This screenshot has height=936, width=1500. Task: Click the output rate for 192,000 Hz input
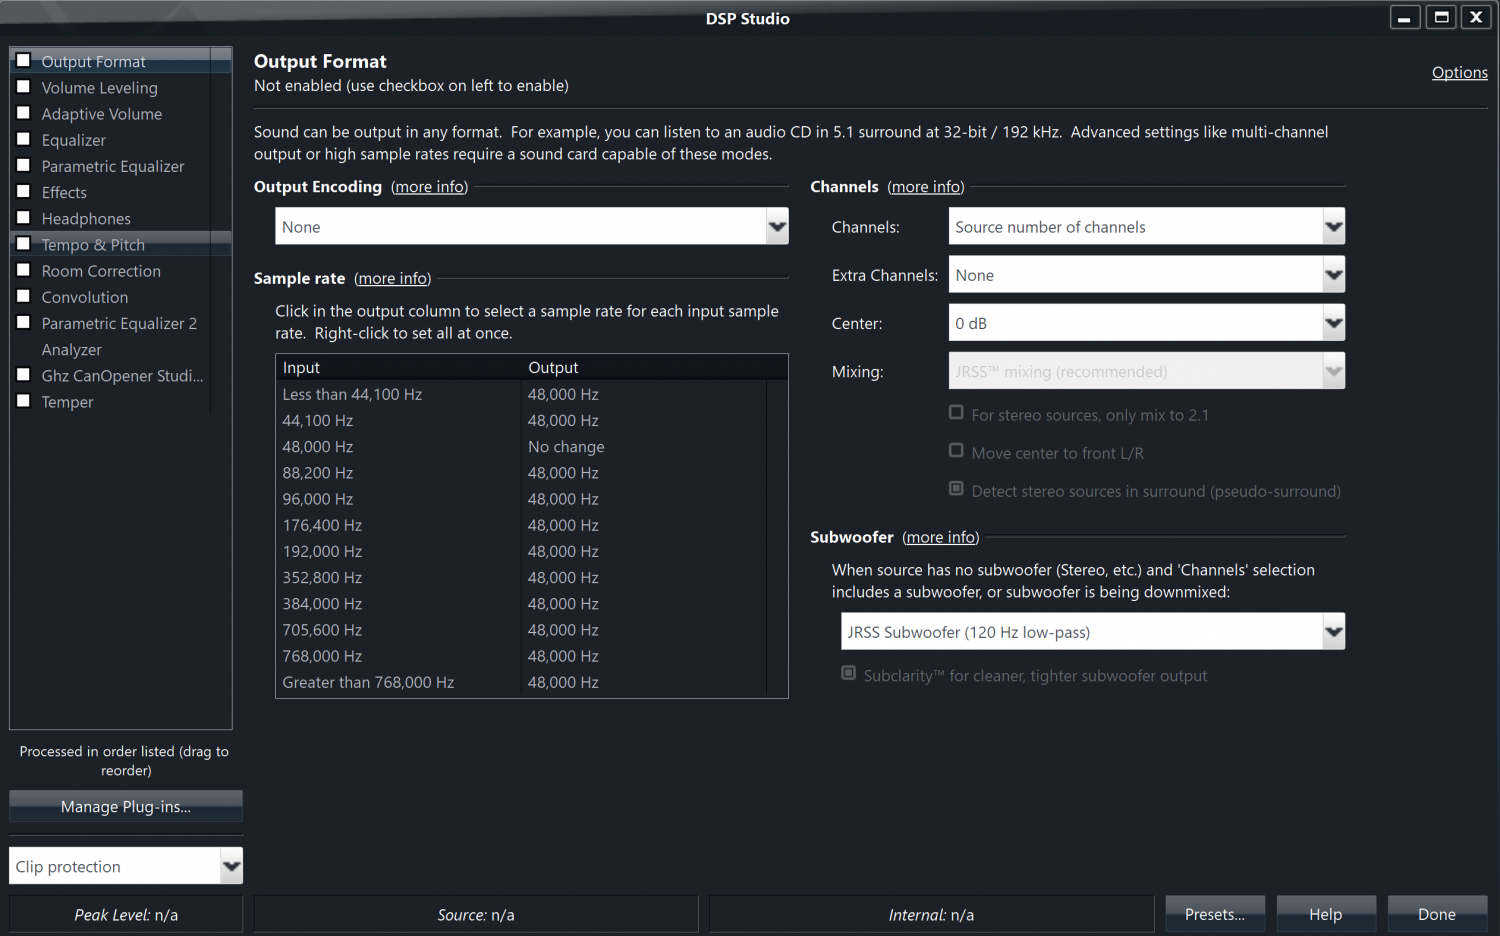(x=563, y=551)
